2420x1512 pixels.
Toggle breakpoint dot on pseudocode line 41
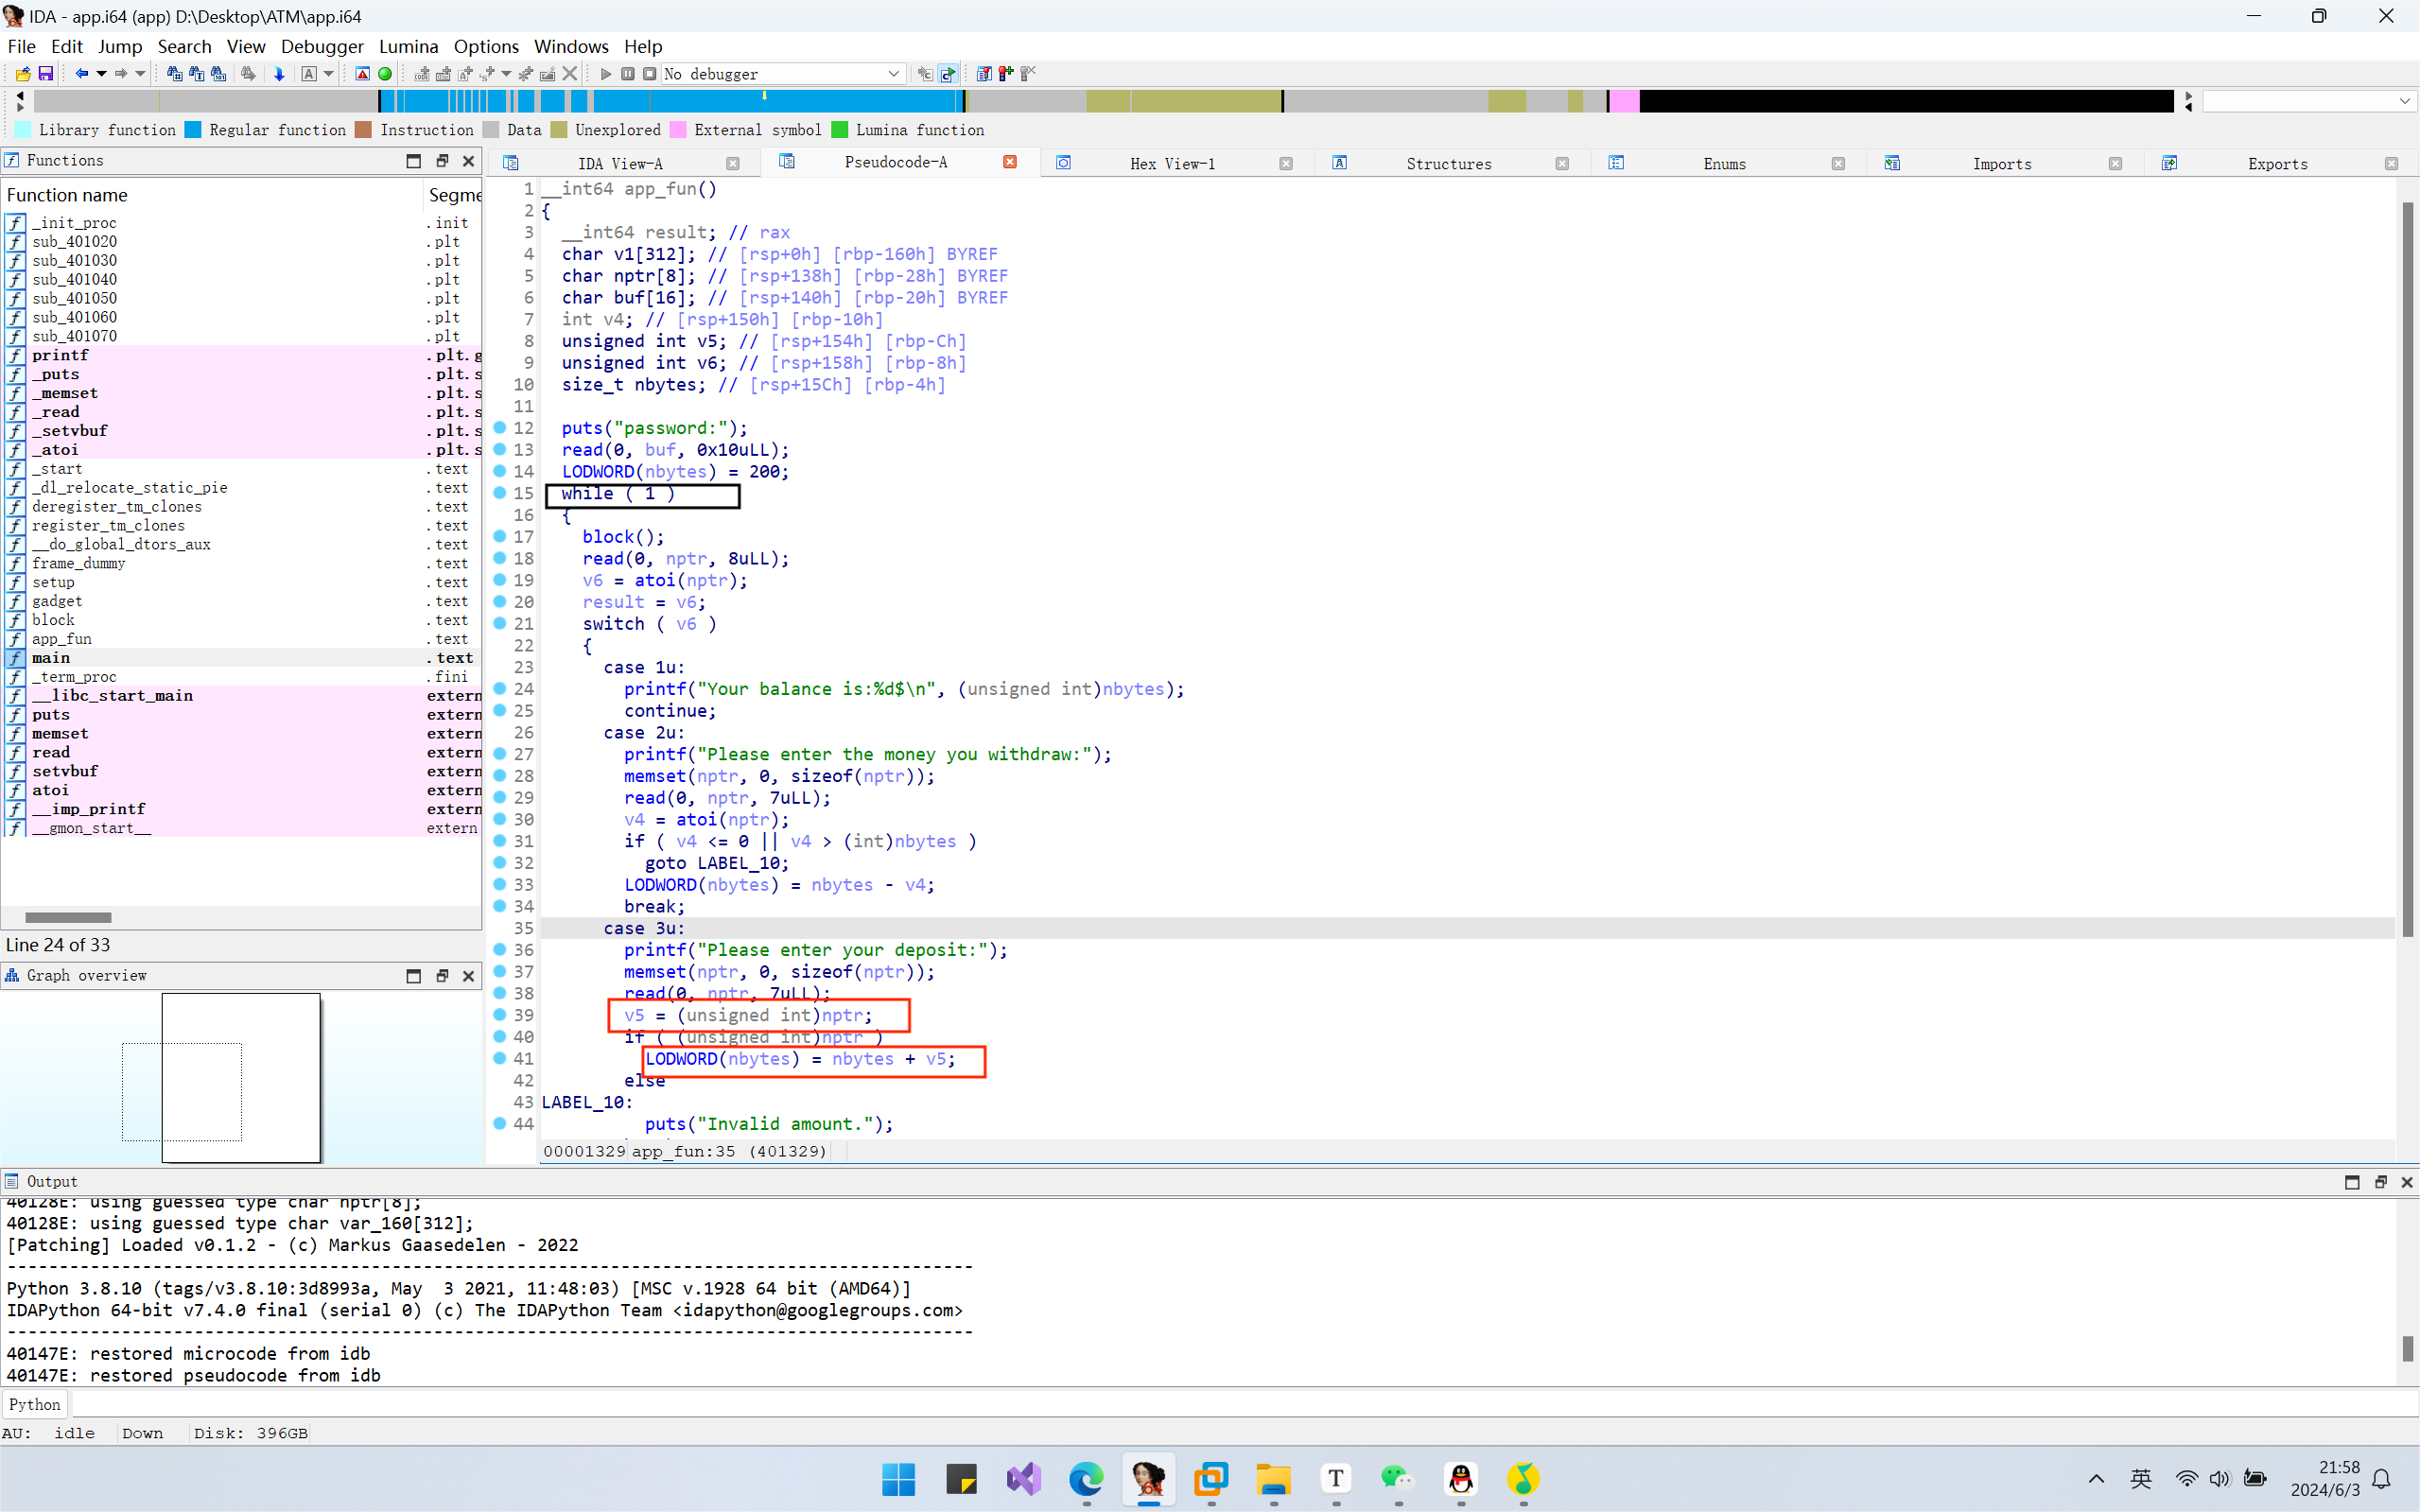click(x=500, y=1058)
